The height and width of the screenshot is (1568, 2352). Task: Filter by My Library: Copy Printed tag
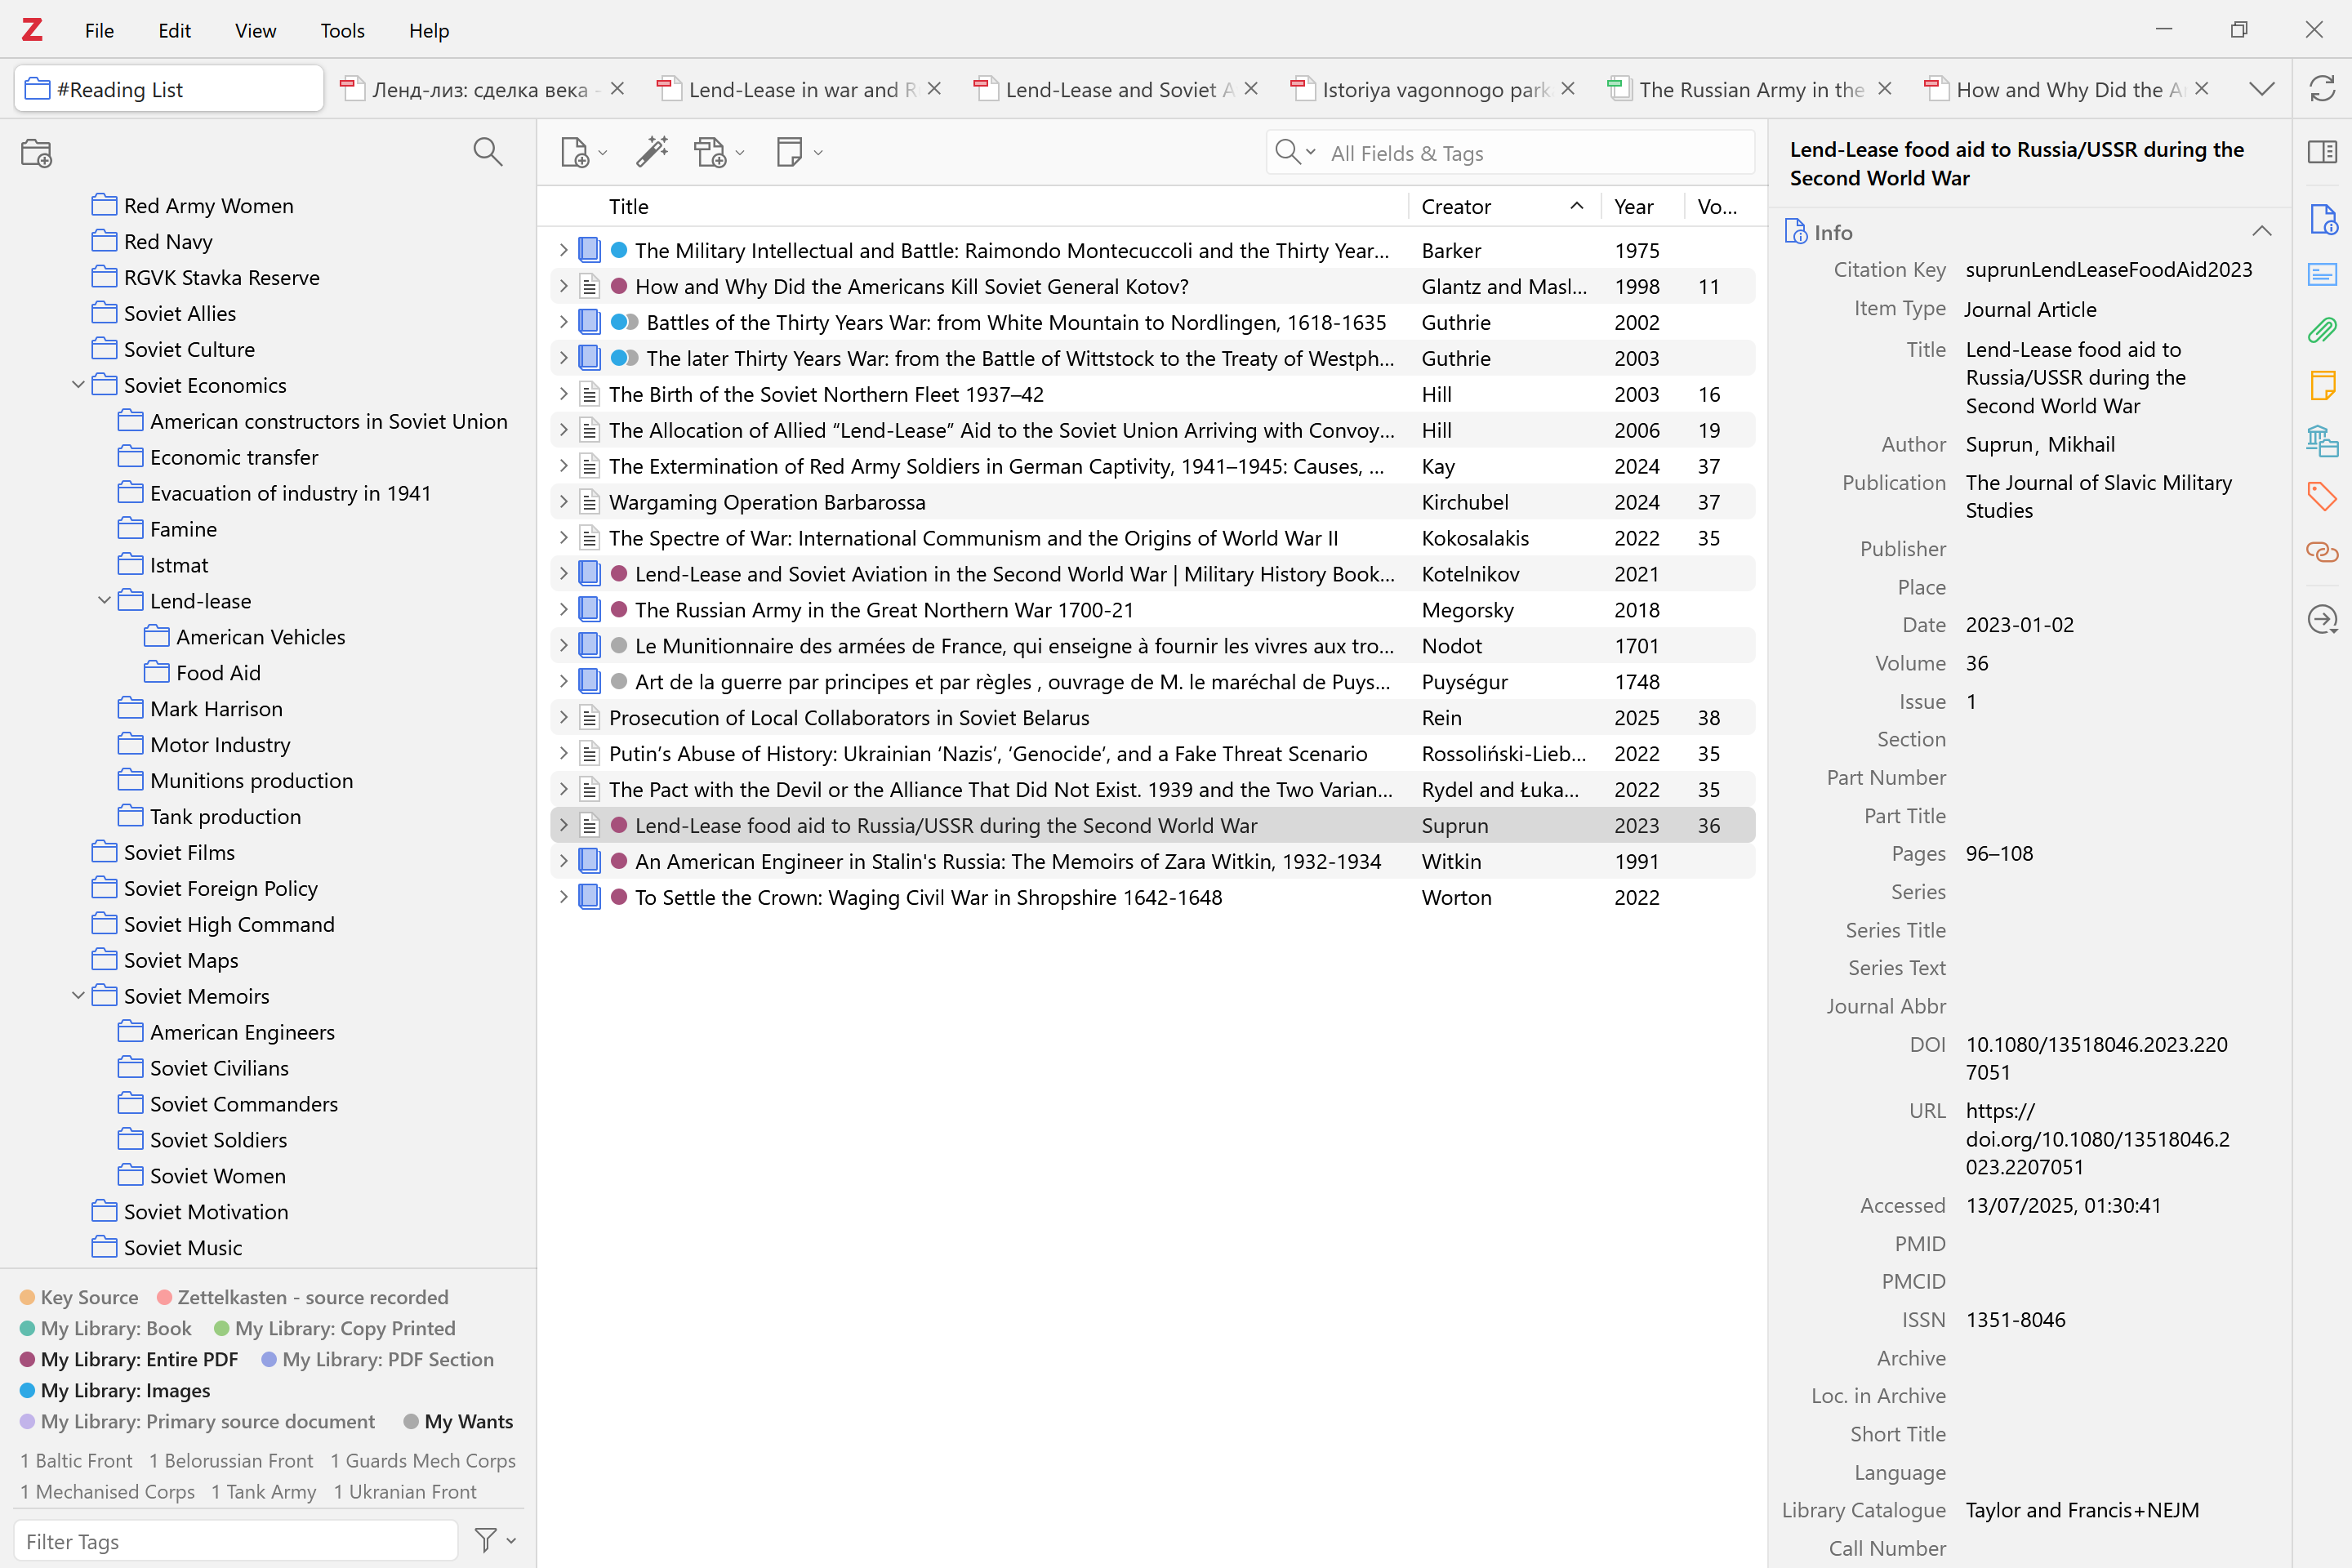tap(335, 1328)
